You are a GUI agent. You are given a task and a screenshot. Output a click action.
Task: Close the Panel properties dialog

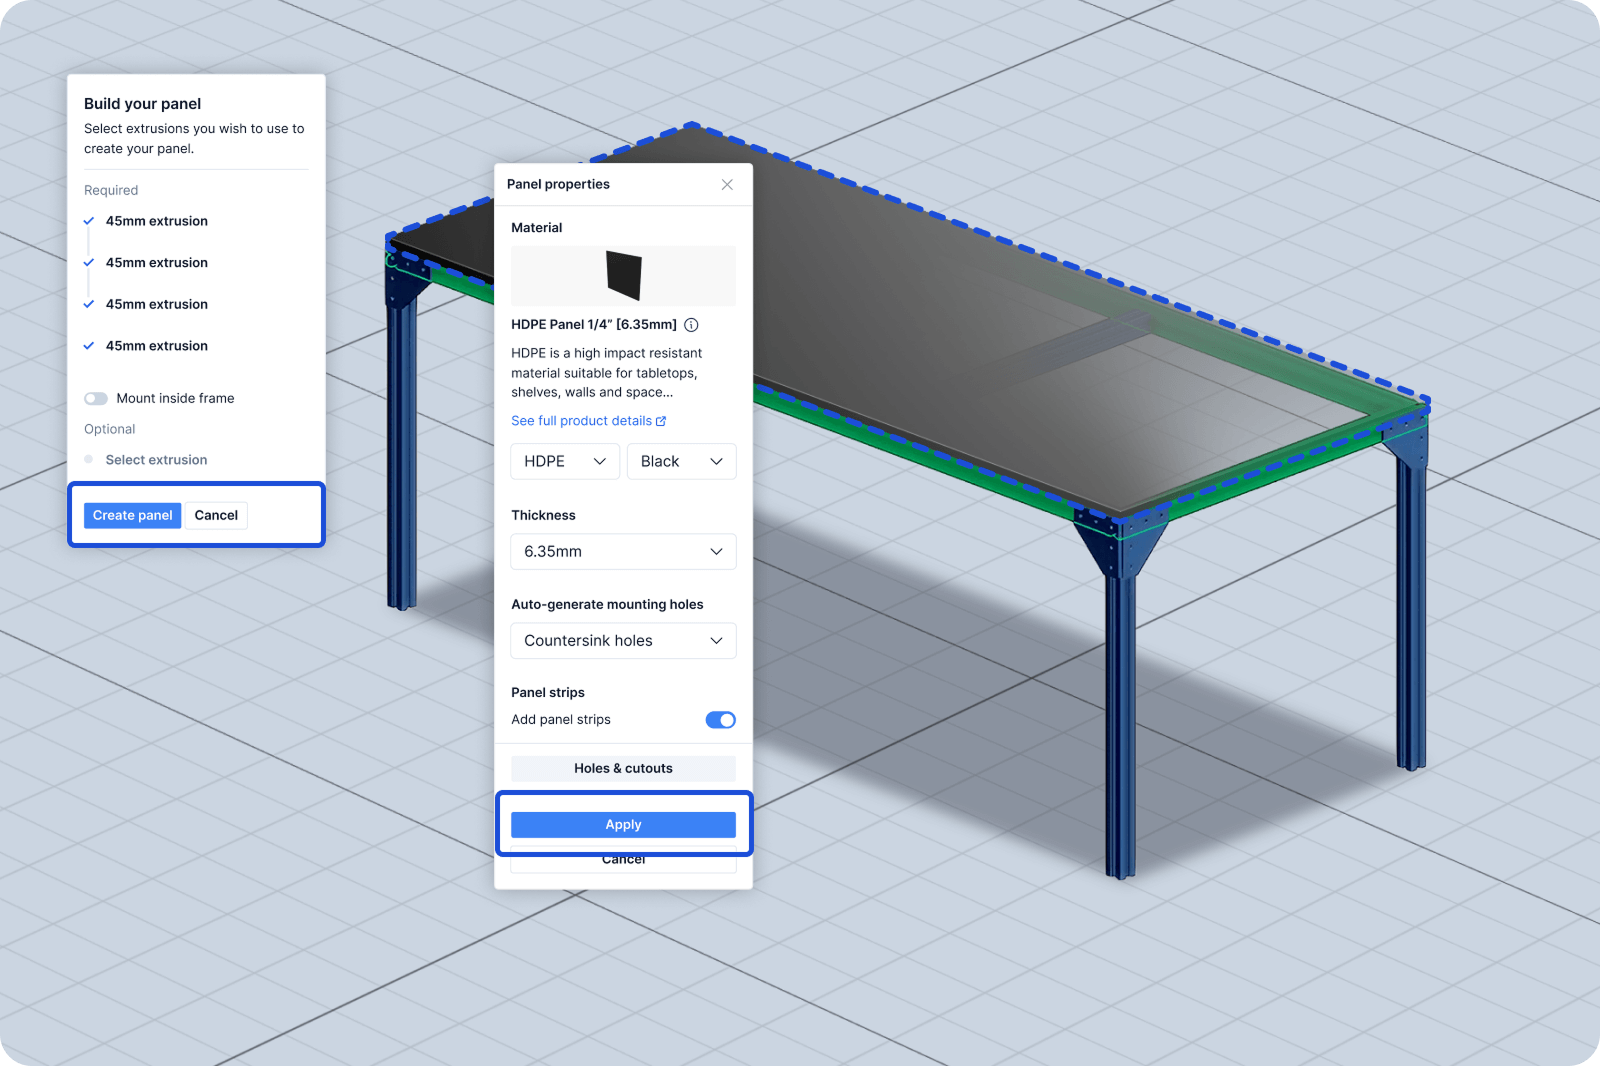click(x=727, y=185)
